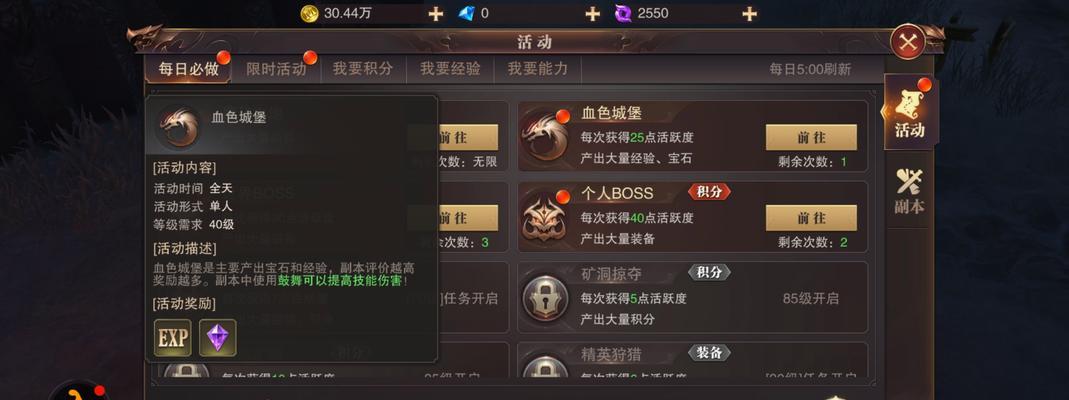
Task: Click 前往 button for 个人BOSS
Action: click(811, 218)
